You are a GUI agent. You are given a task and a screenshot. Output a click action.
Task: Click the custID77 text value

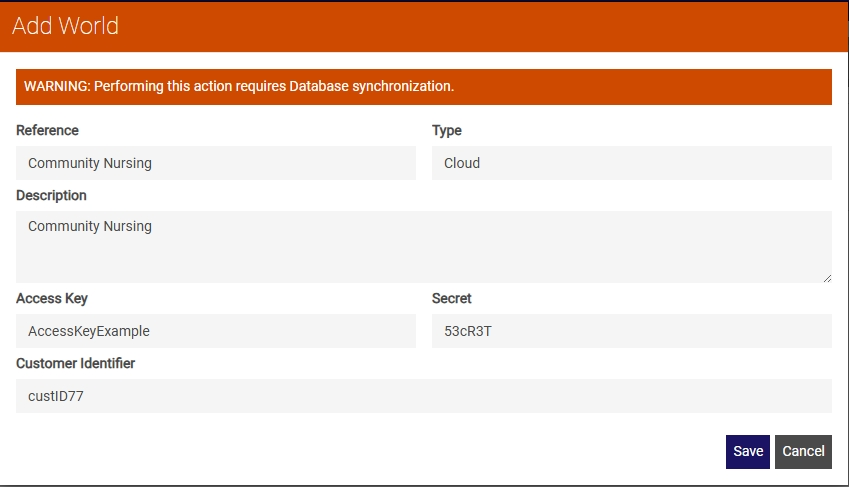56,396
